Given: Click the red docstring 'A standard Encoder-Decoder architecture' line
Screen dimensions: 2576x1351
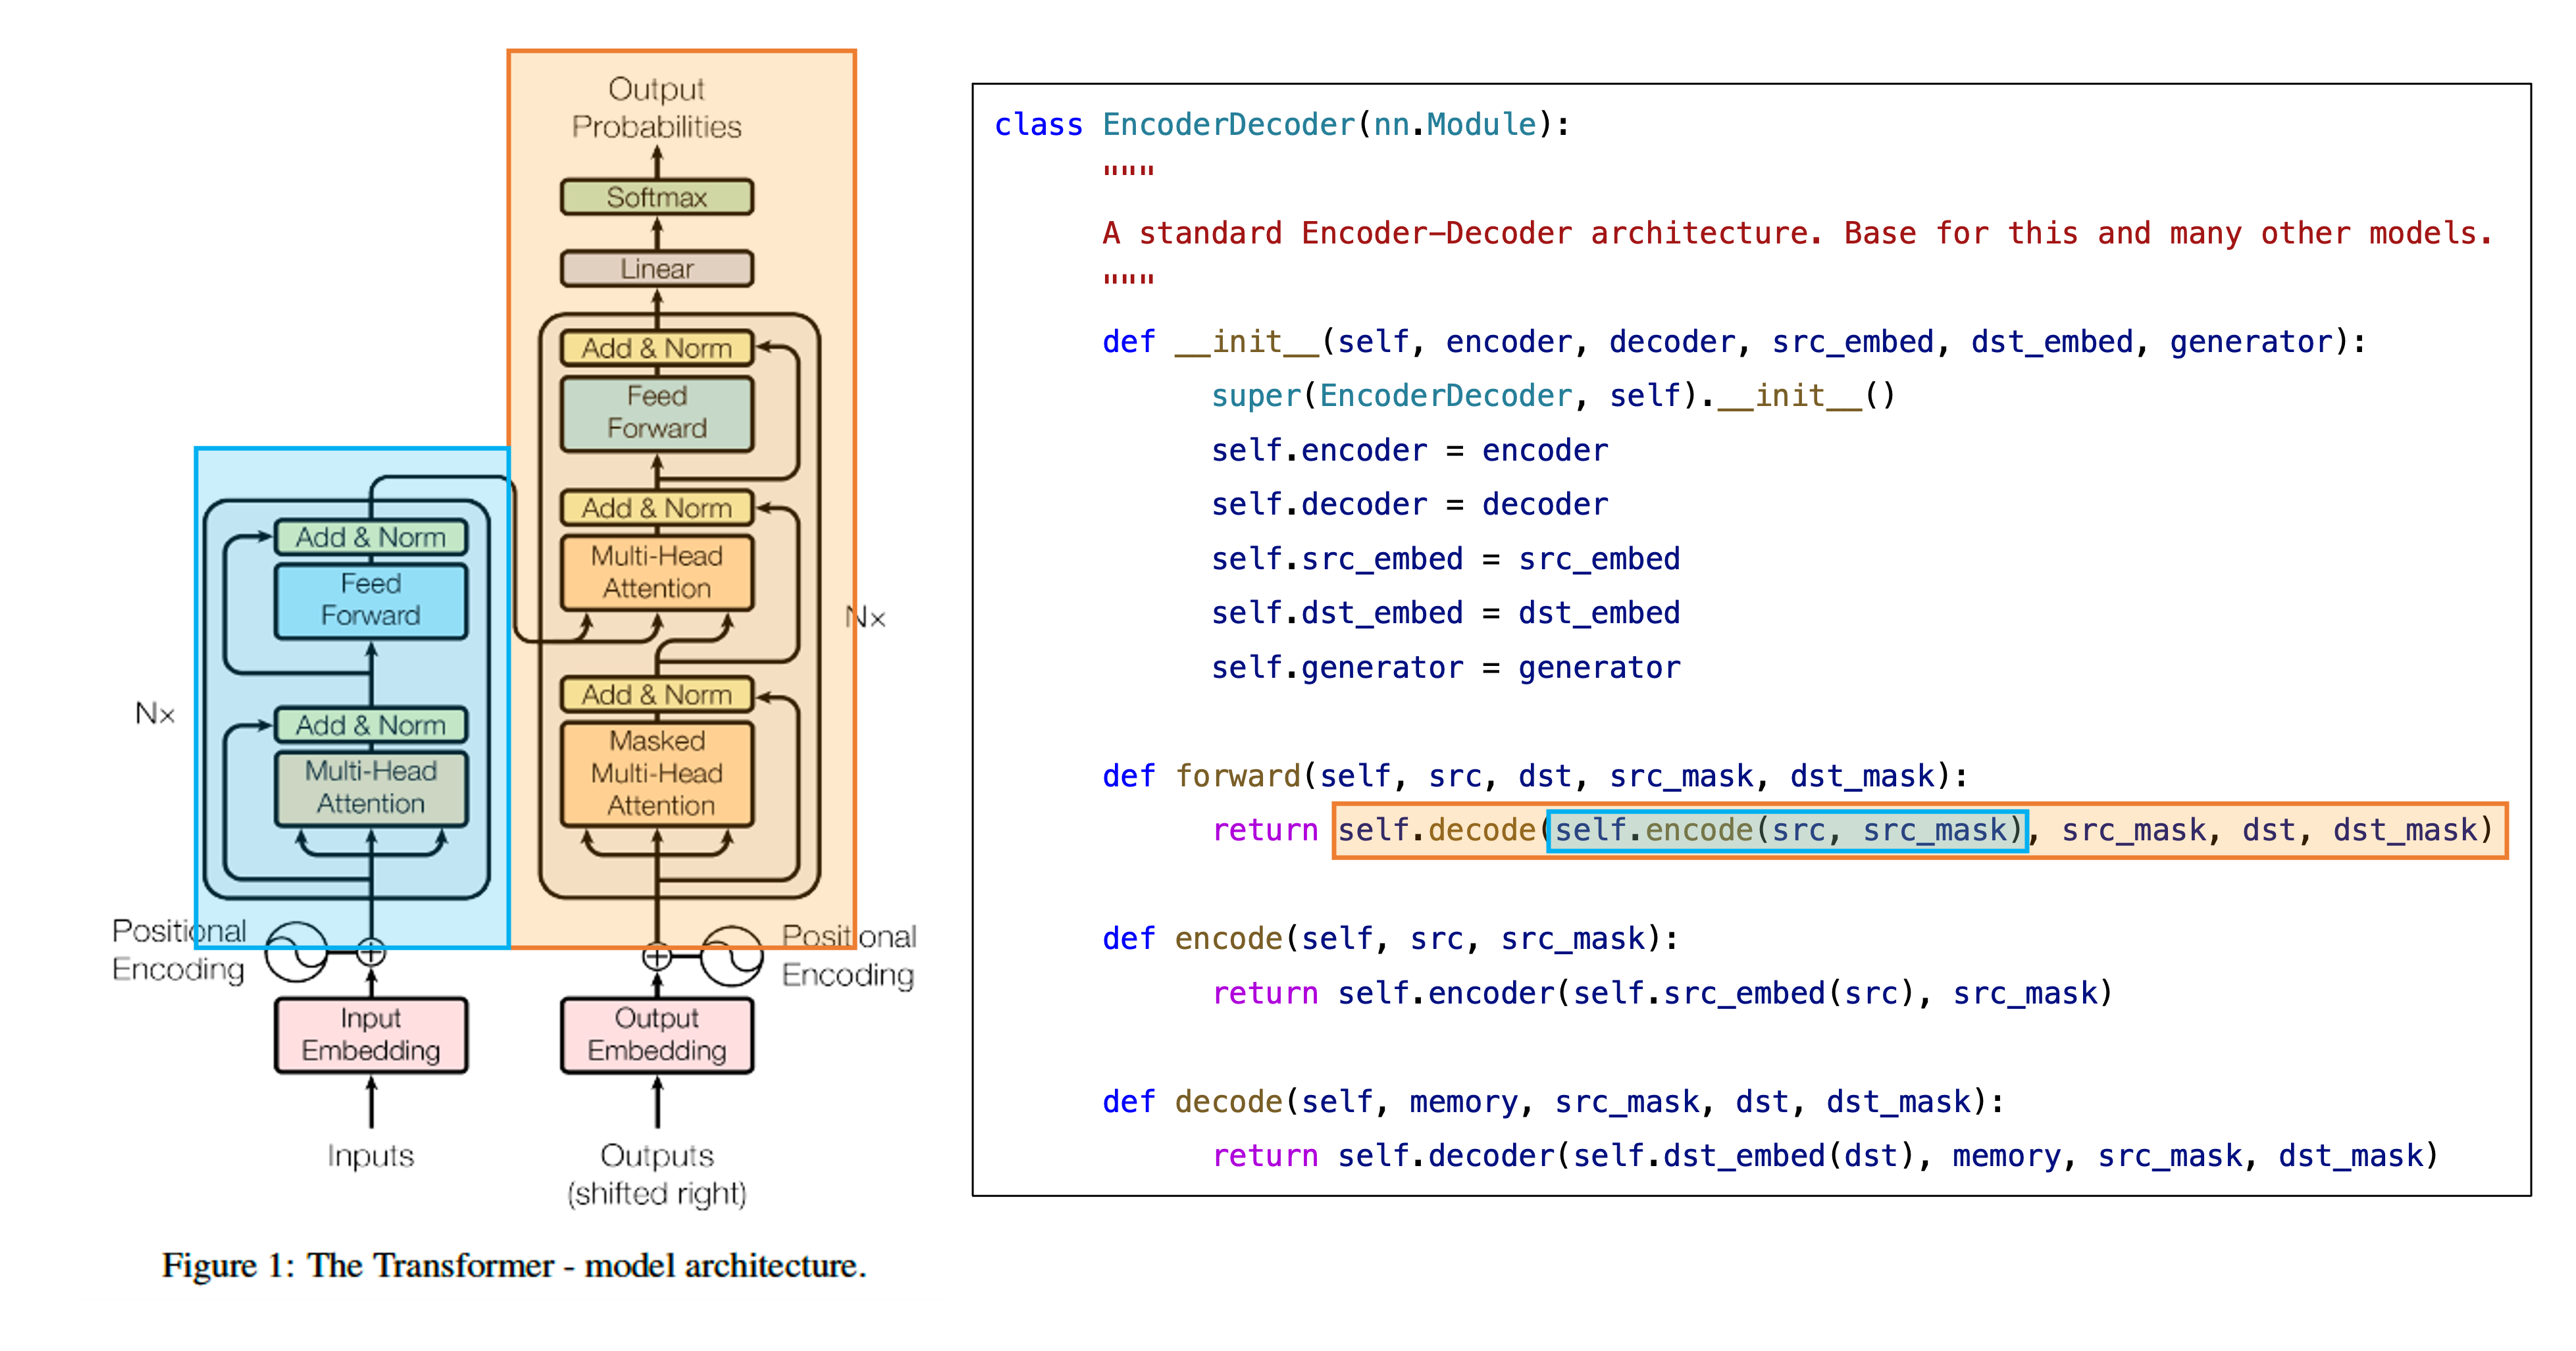Looking at the screenshot, I should [1797, 233].
